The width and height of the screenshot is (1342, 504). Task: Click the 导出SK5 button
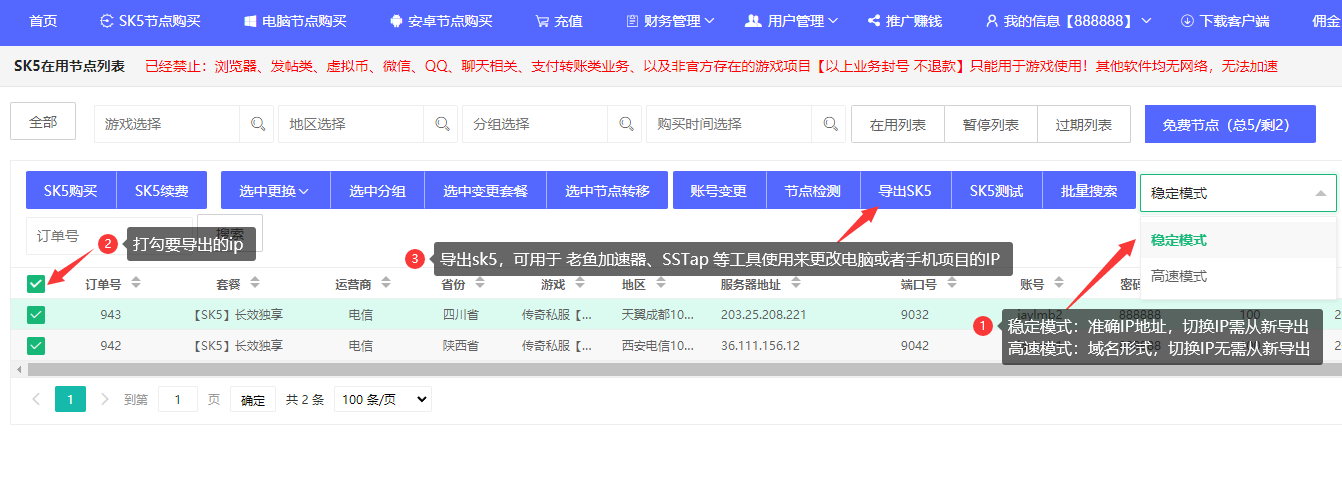905,191
